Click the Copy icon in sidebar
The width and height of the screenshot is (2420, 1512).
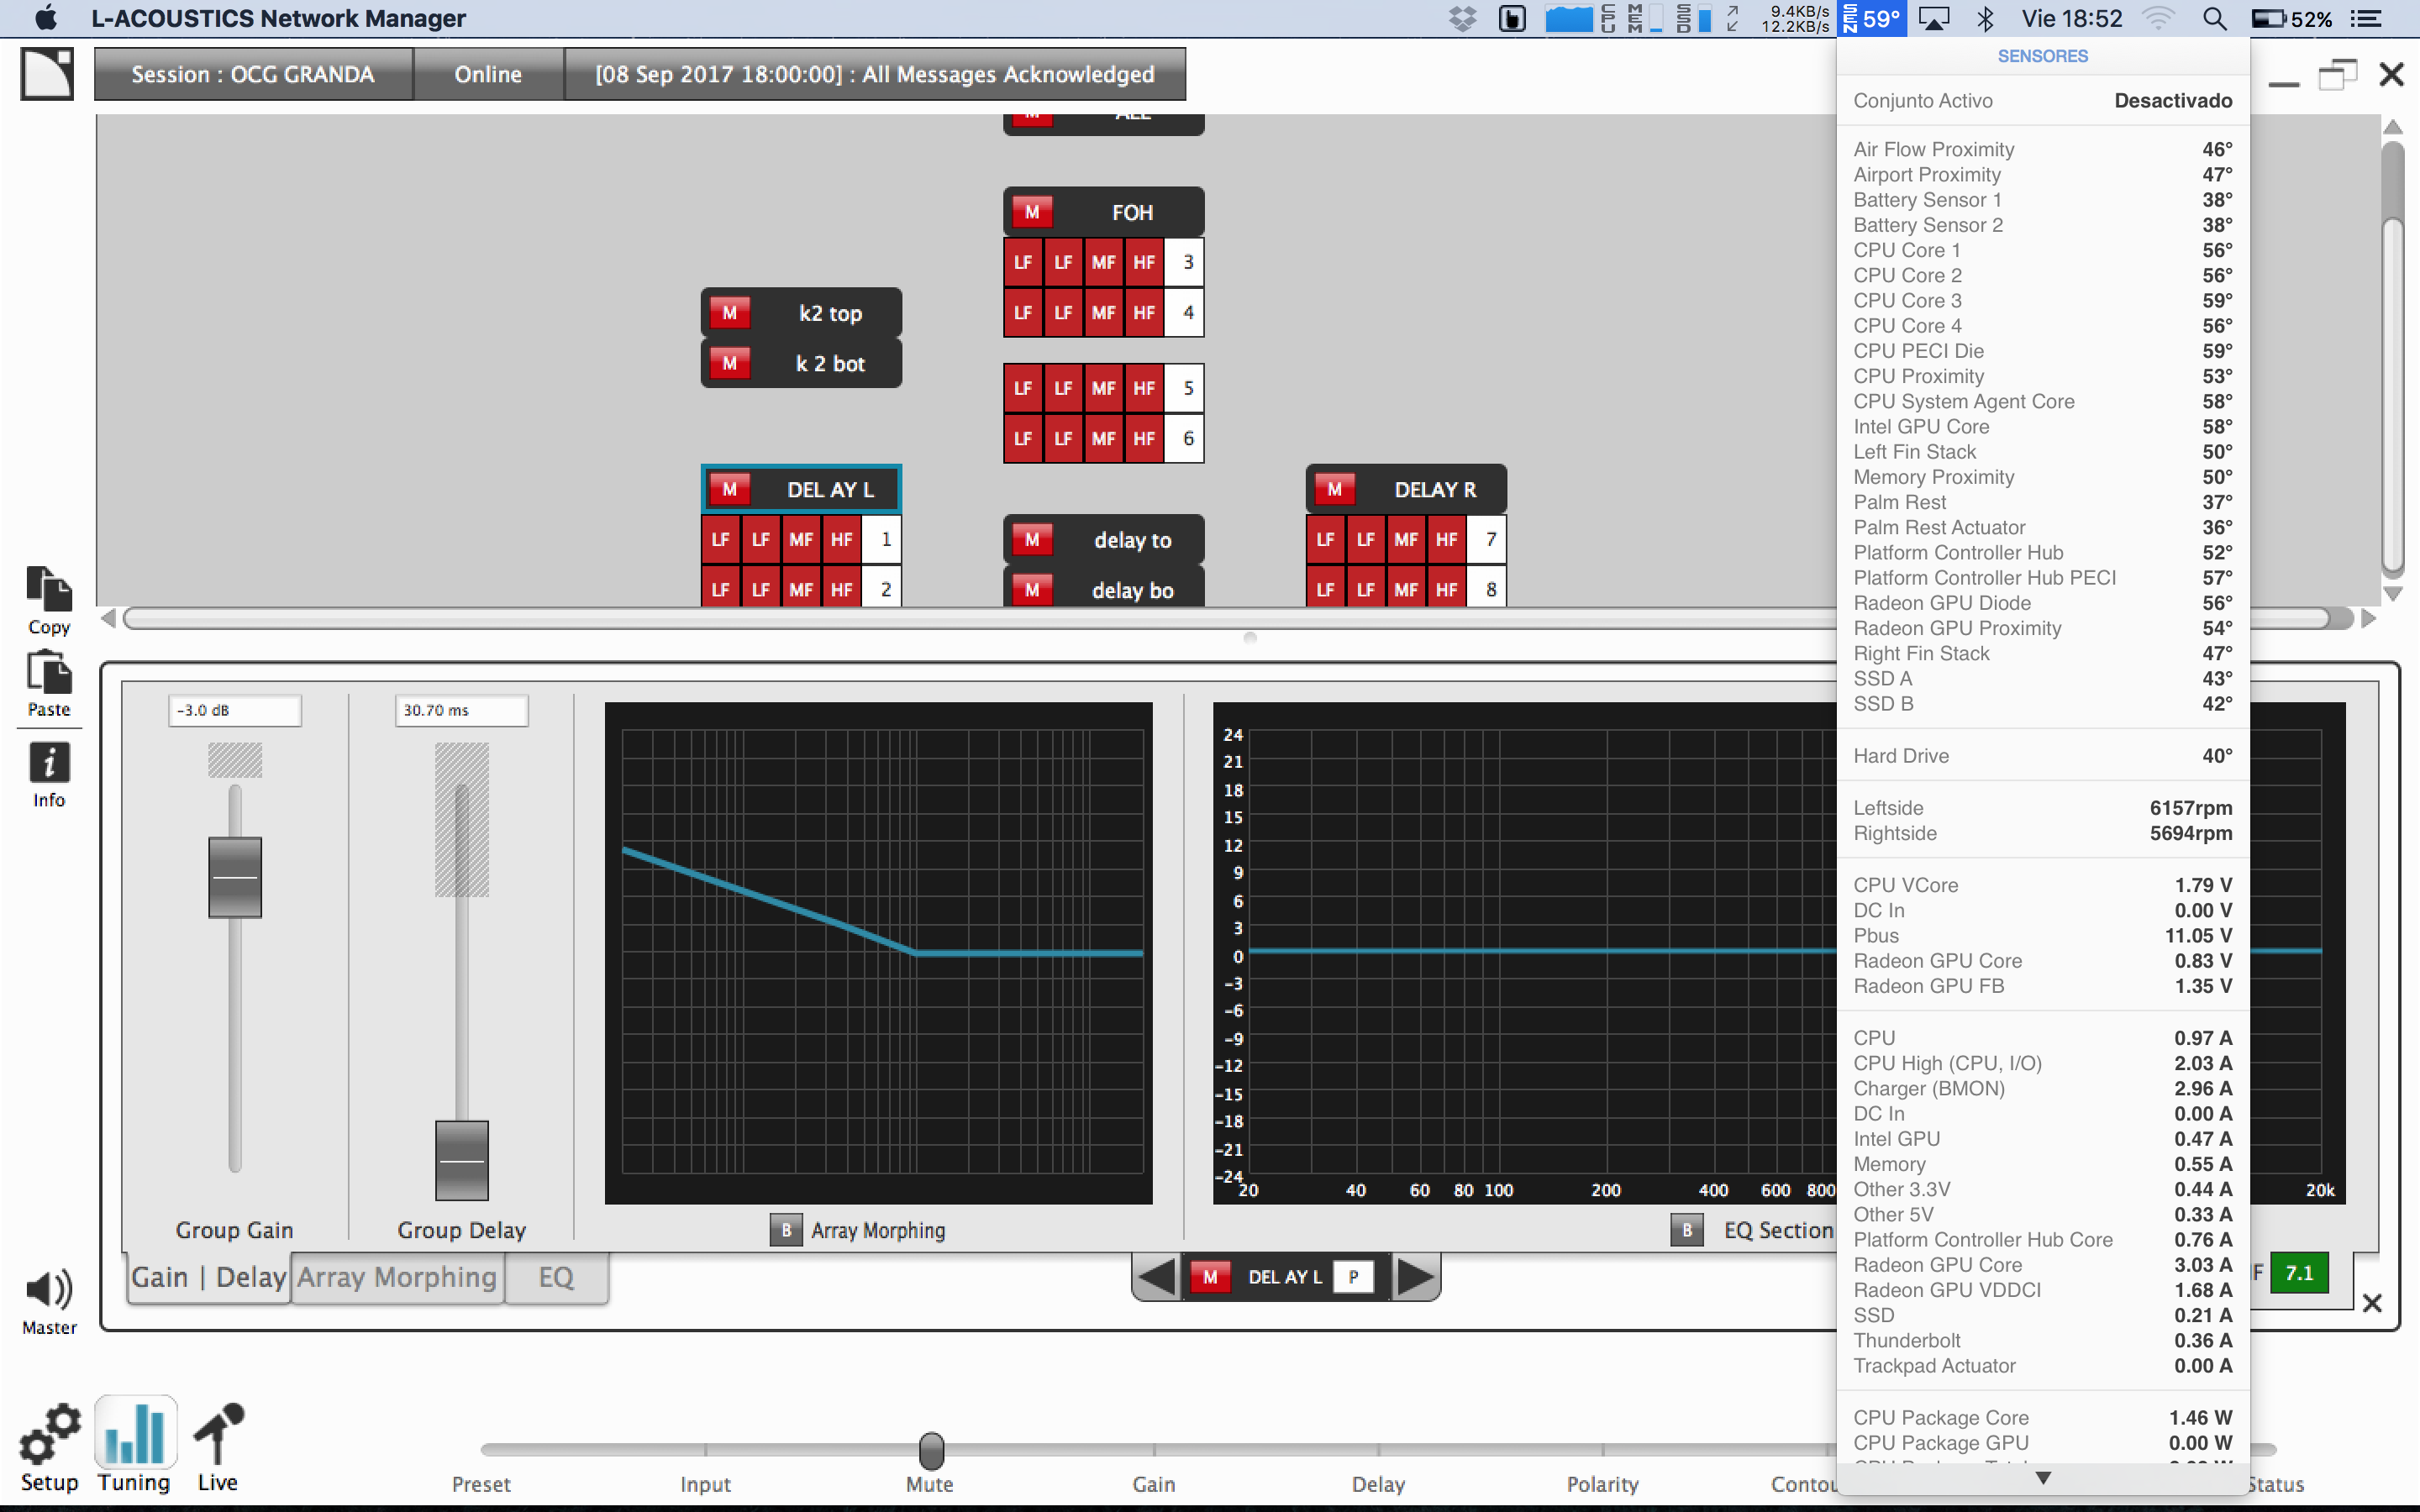pos(48,589)
